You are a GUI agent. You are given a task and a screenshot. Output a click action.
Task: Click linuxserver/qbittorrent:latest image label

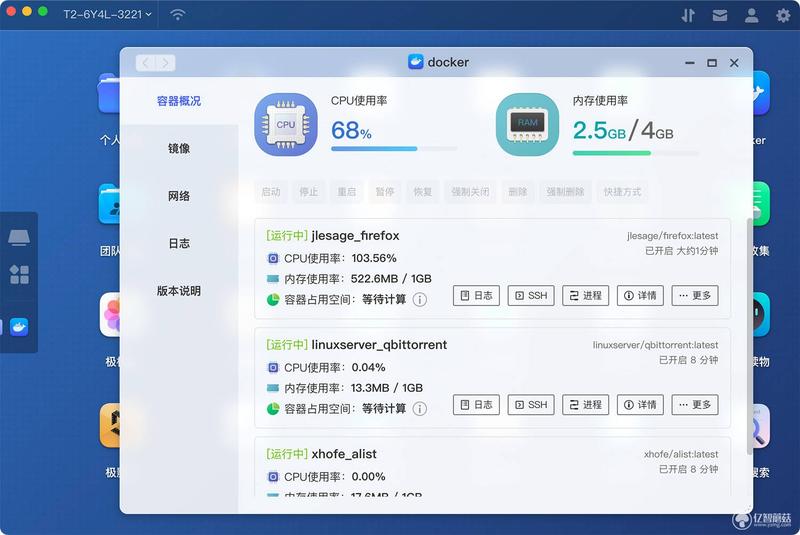(x=655, y=345)
